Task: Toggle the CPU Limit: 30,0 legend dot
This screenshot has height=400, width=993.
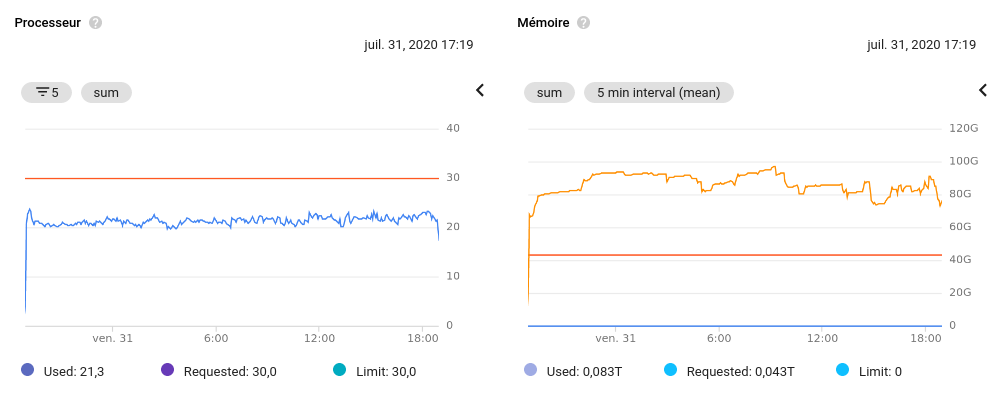Action: [x=338, y=371]
